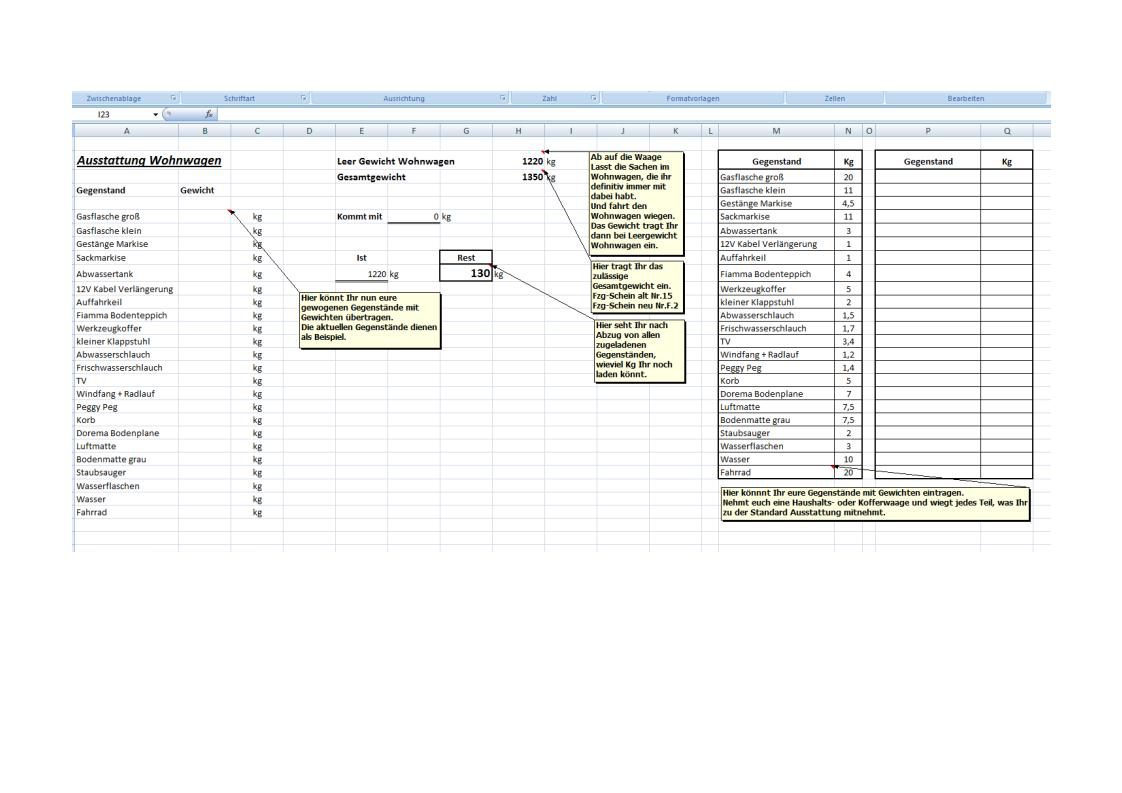The width and height of the screenshot is (1122, 793).
Task: Click the 'gewogenen Gegenstände' comment box
Action: click(370, 321)
